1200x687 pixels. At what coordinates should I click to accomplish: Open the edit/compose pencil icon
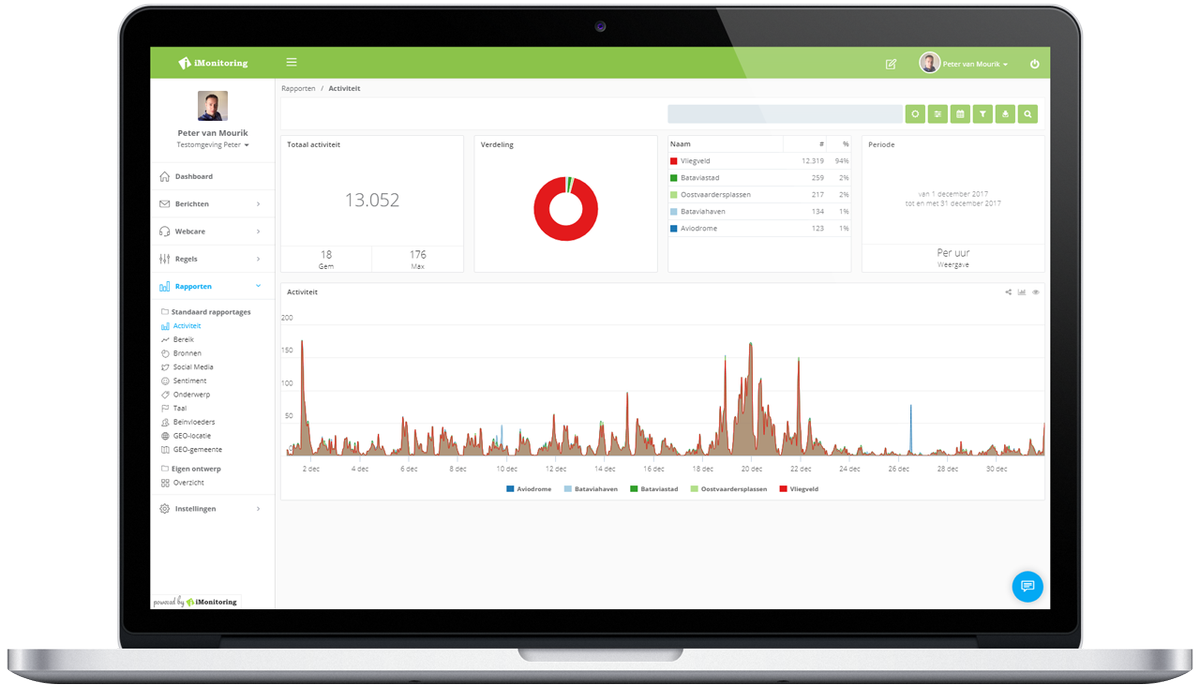pyautogui.click(x=891, y=64)
